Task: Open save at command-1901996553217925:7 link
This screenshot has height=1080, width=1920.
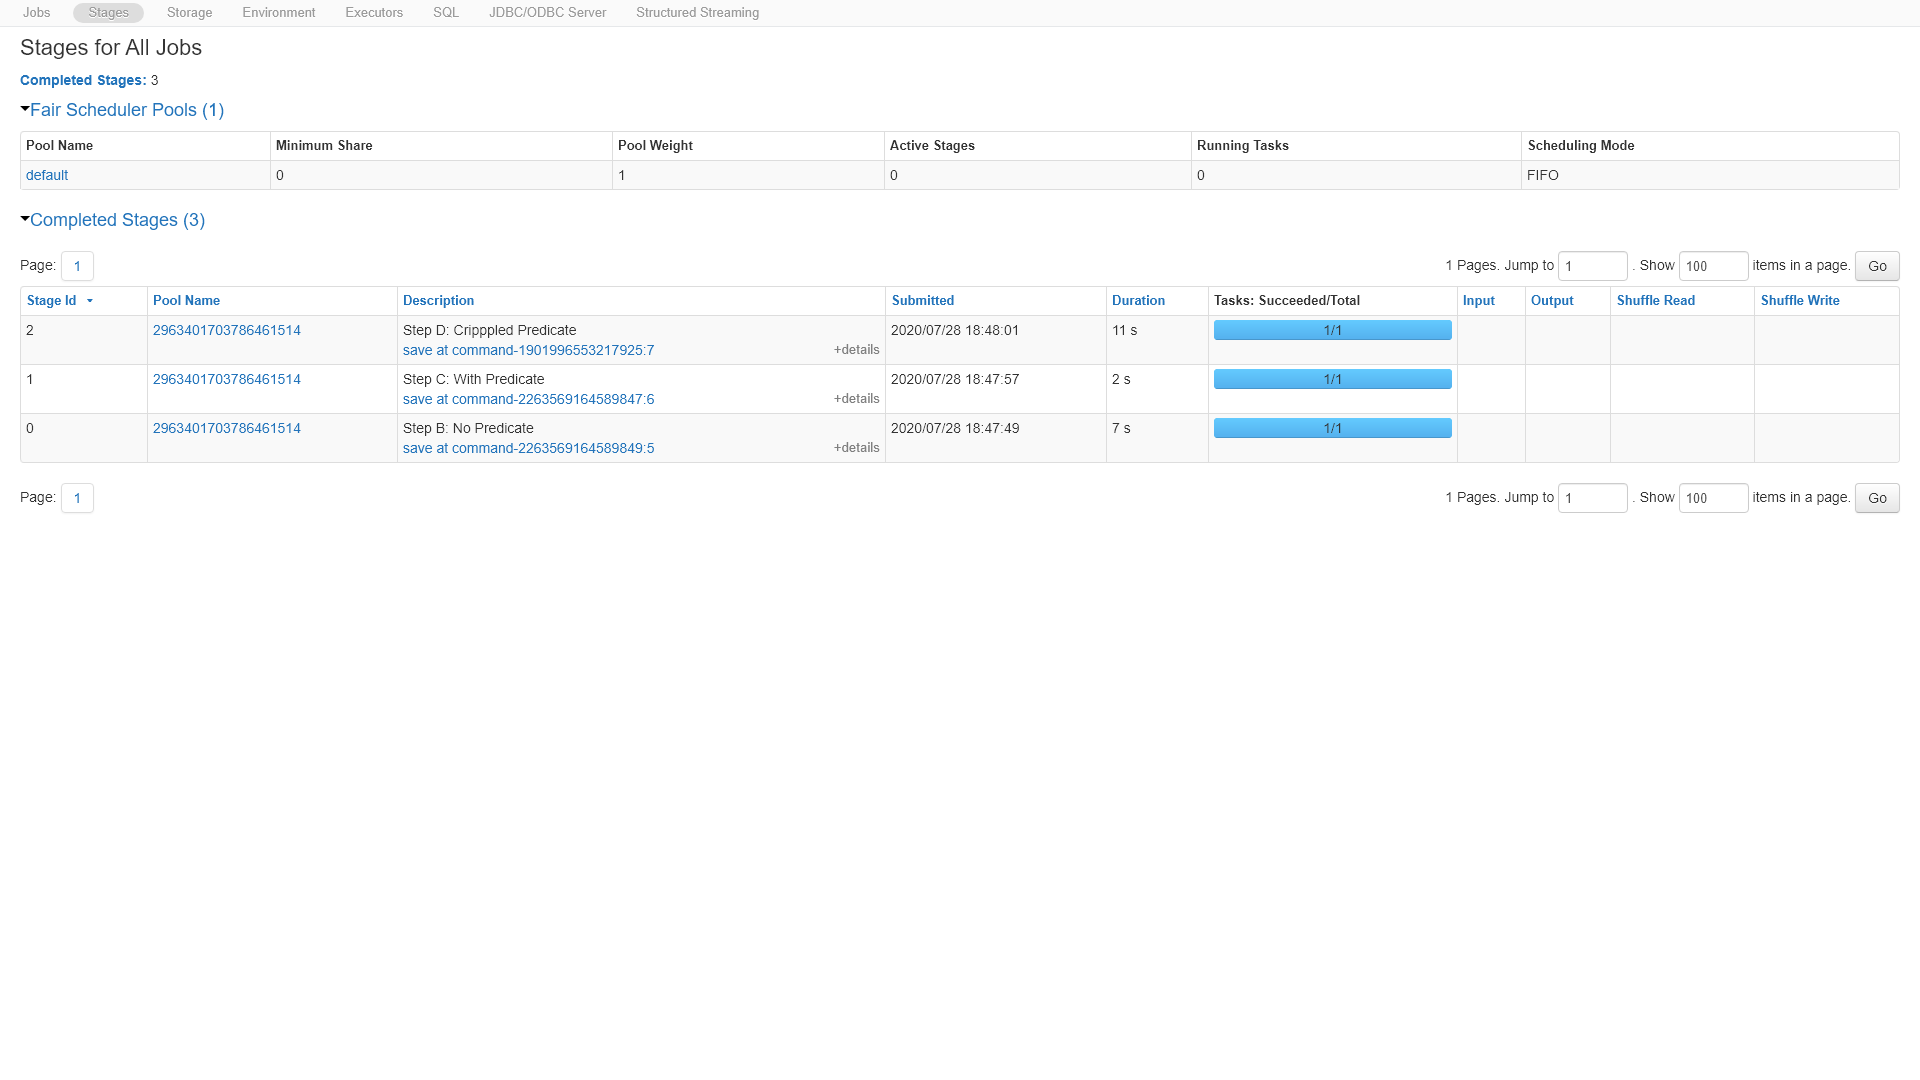Action: click(x=529, y=350)
